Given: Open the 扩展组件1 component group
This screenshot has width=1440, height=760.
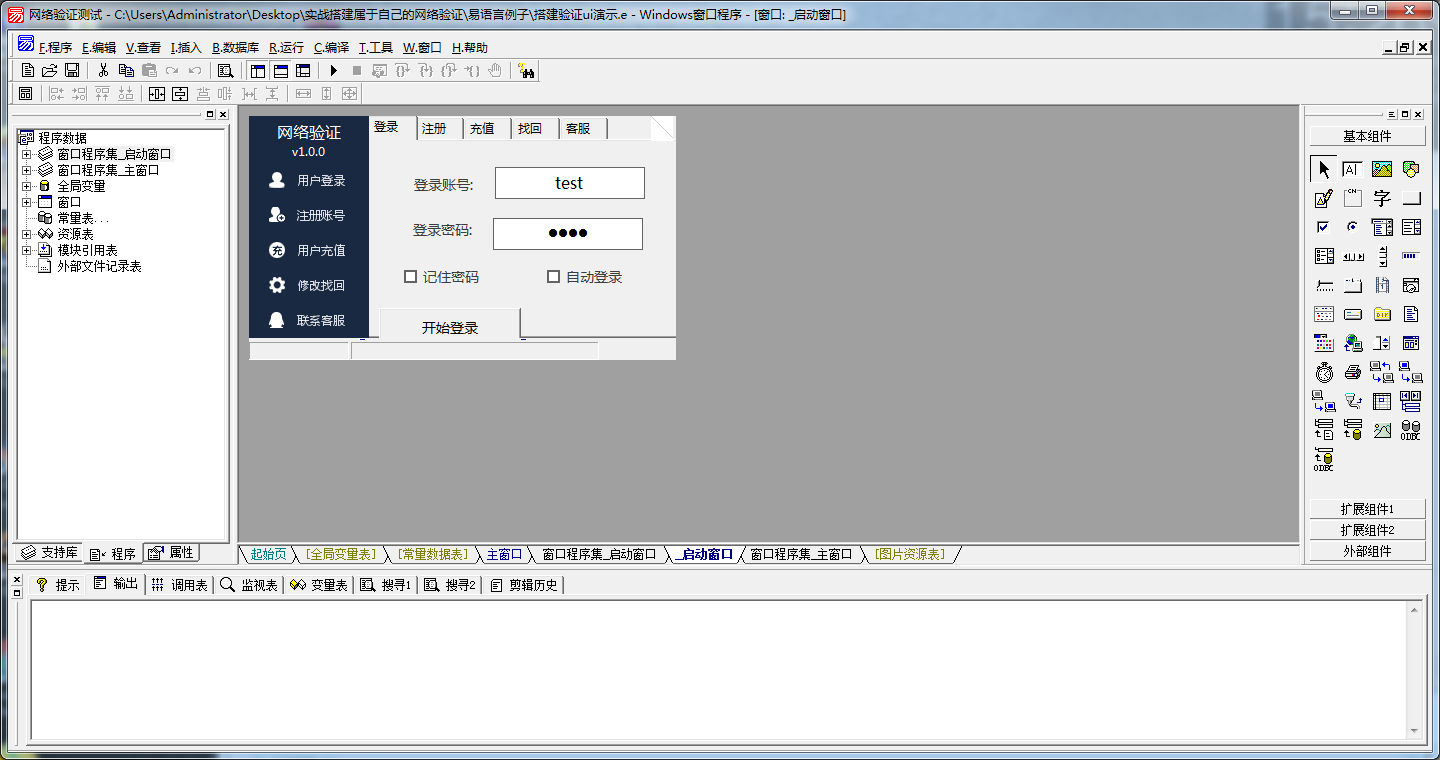Looking at the screenshot, I should 1367,509.
